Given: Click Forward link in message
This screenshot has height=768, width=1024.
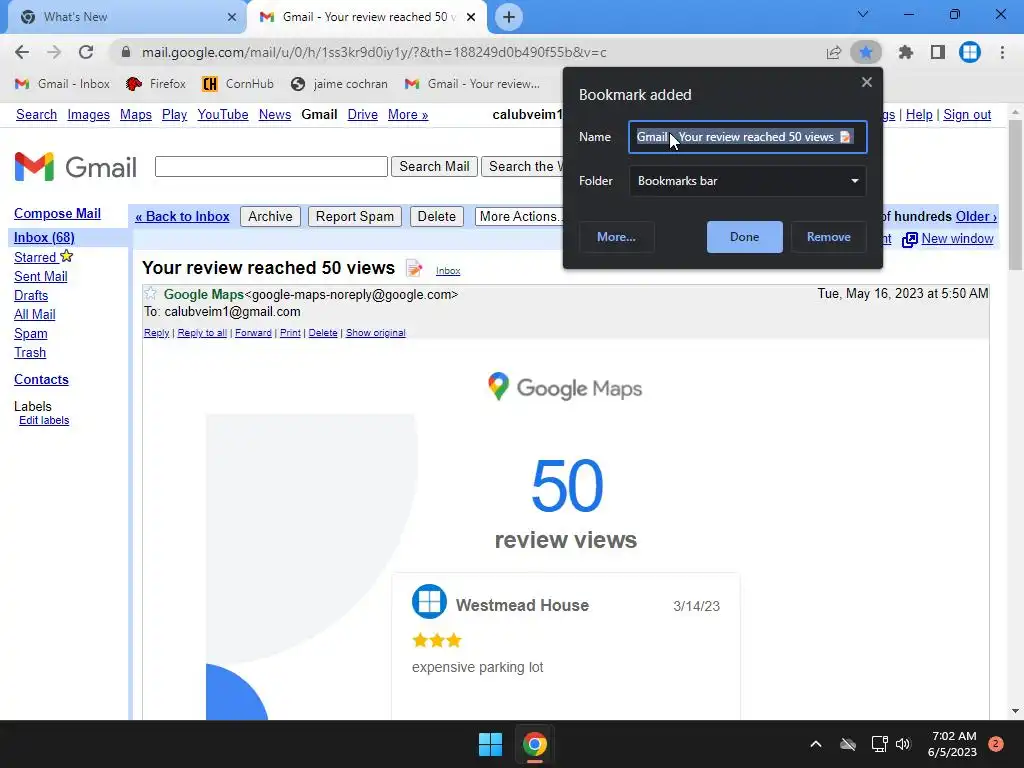Looking at the screenshot, I should [253, 333].
